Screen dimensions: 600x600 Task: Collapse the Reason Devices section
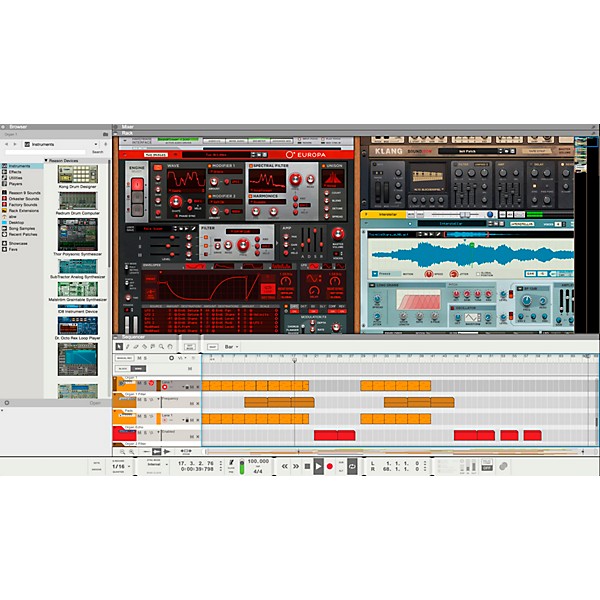[46, 161]
